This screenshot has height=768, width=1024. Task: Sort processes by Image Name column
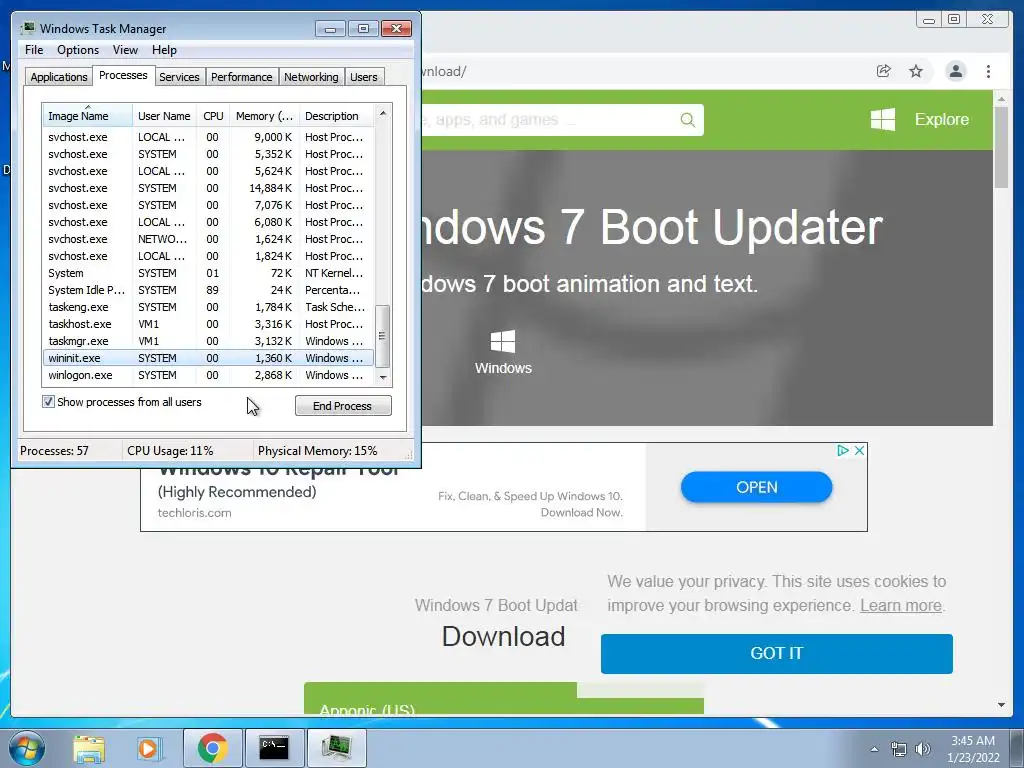[x=88, y=116]
